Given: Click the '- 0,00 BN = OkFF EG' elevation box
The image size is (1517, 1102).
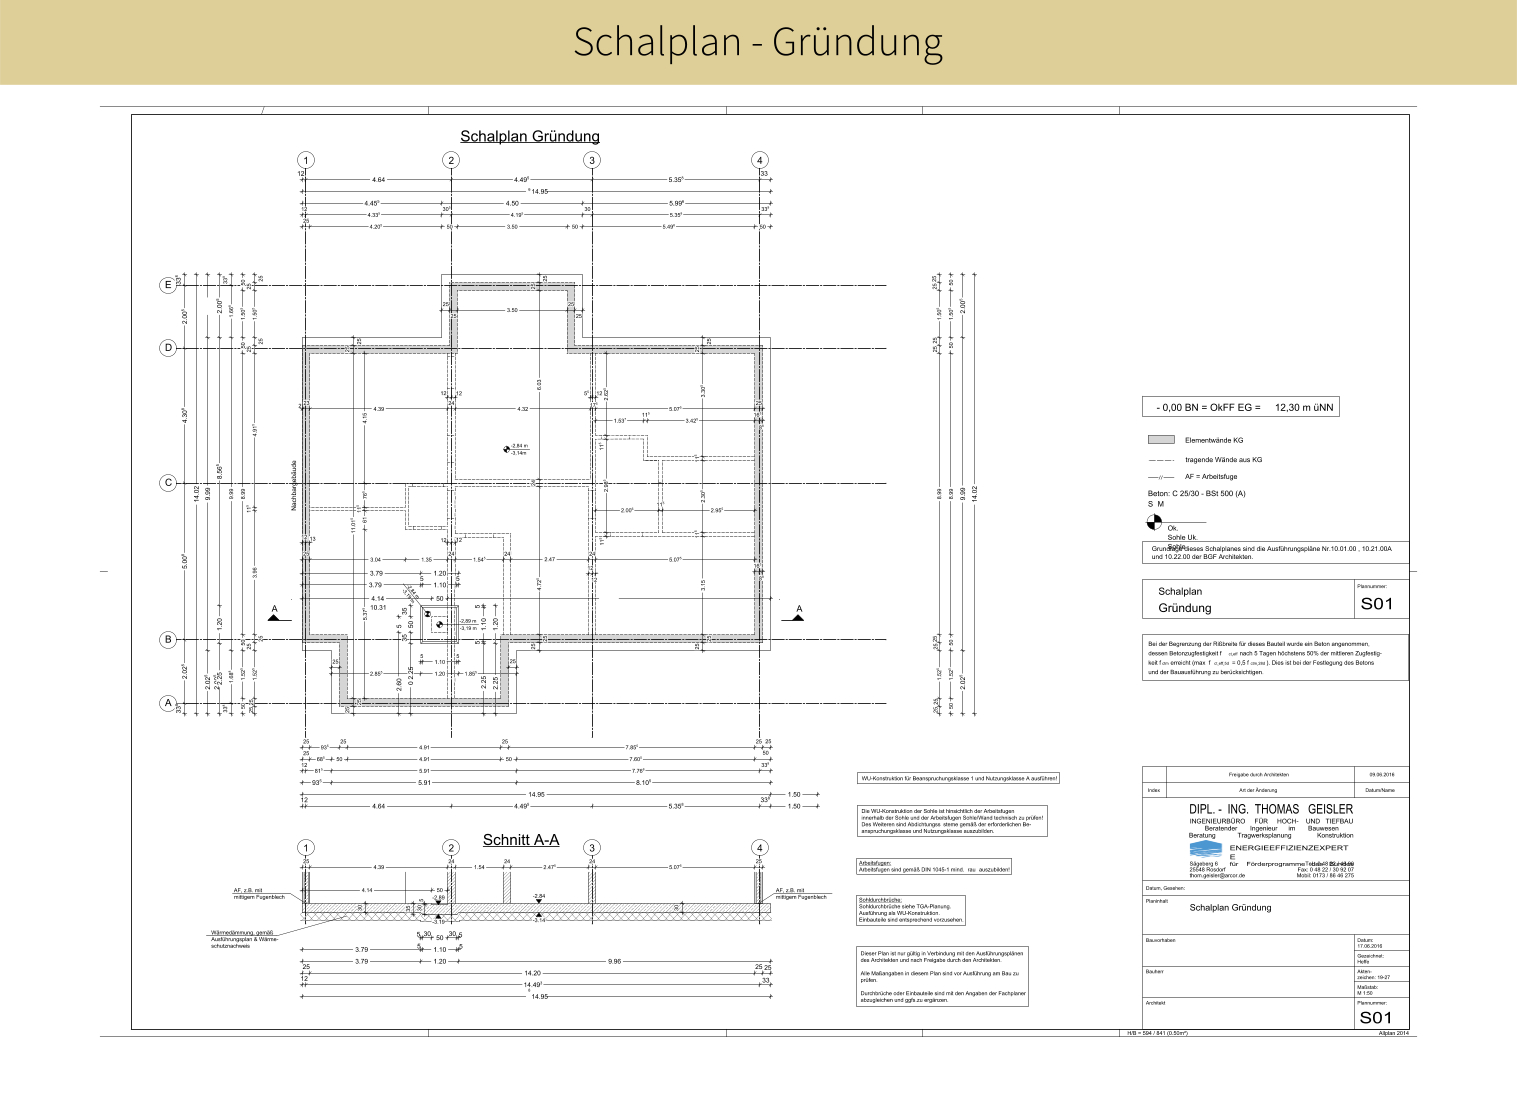Looking at the screenshot, I should tap(1240, 407).
